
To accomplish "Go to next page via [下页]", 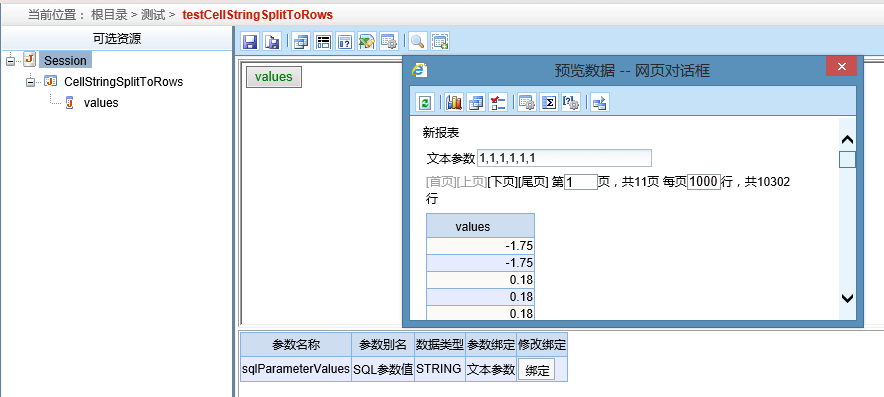I will click(x=502, y=182).
